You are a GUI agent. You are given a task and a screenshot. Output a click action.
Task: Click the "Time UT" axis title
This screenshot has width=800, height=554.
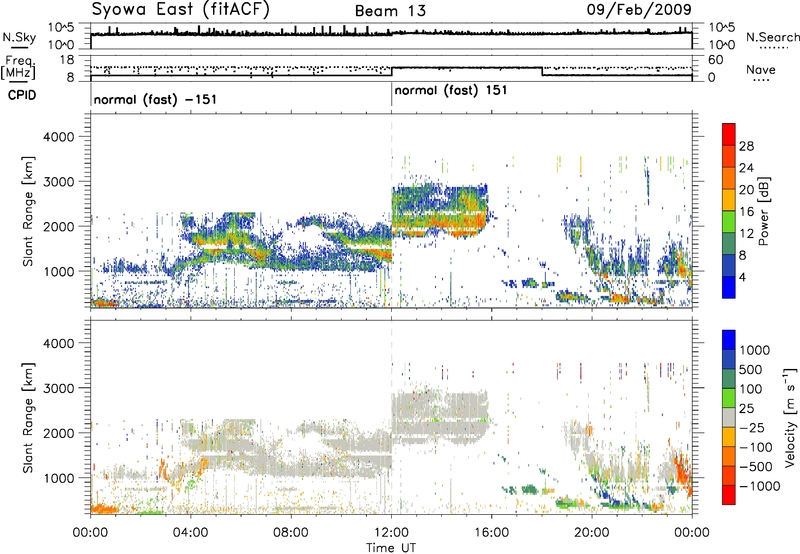point(391,548)
